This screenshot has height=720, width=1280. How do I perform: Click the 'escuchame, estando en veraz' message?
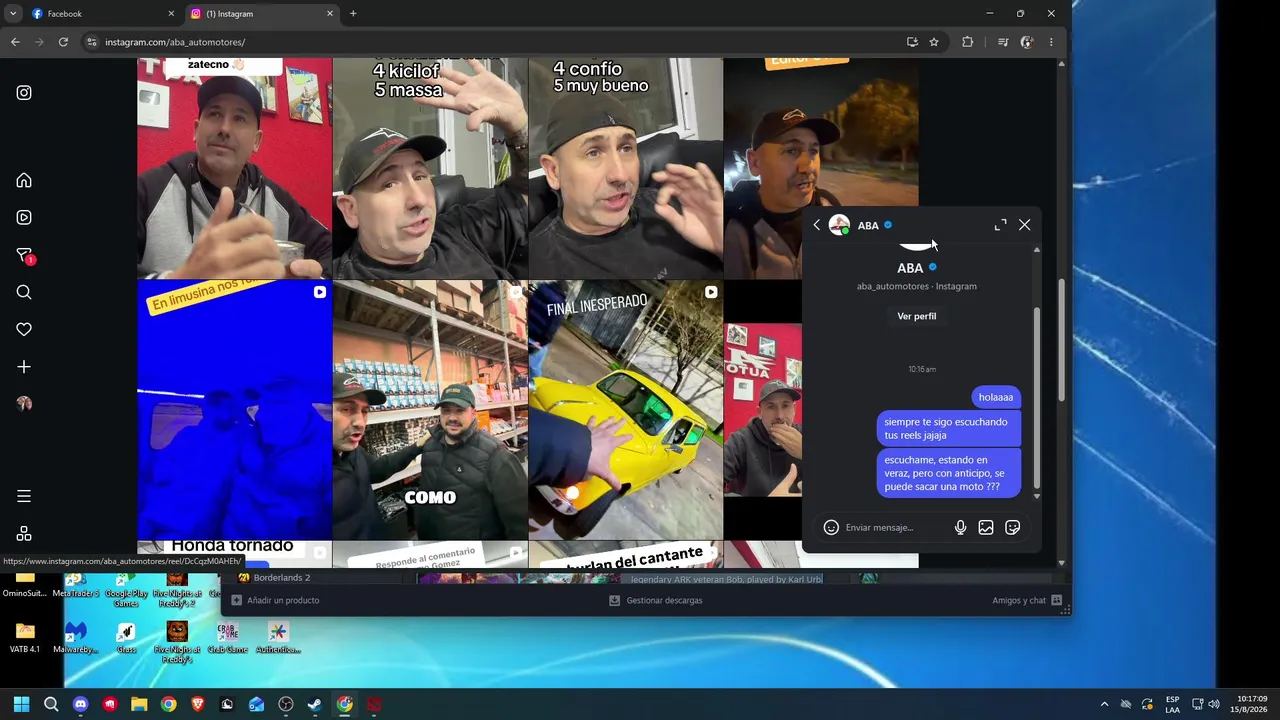pyautogui.click(x=949, y=473)
